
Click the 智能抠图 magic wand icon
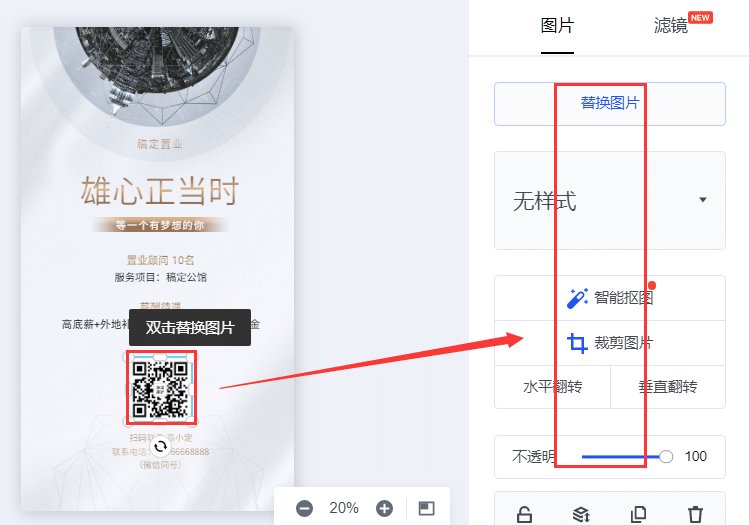pyautogui.click(x=577, y=298)
